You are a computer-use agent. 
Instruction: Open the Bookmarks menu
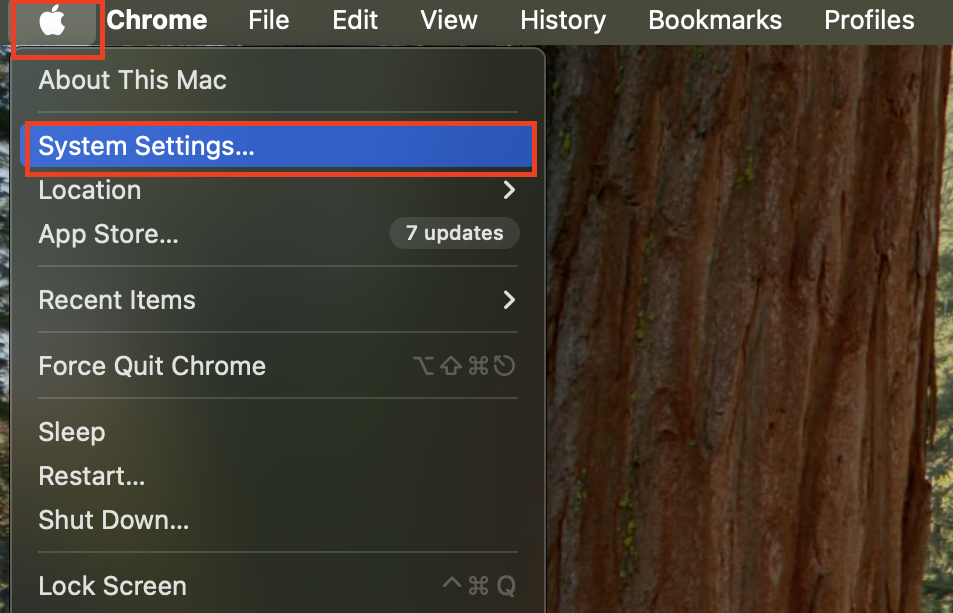coord(715,20)
